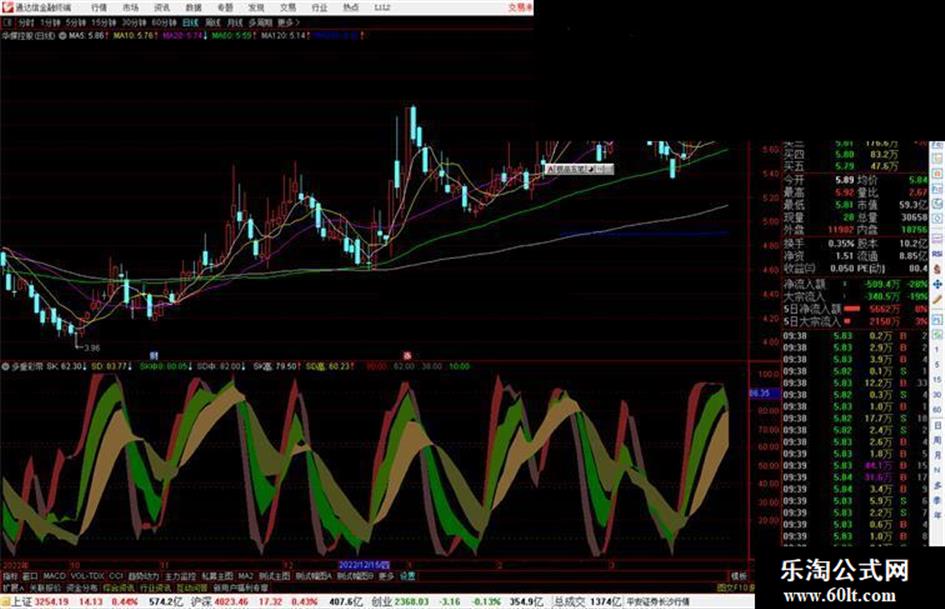Open the 发现 menu

tap(256, 8)
